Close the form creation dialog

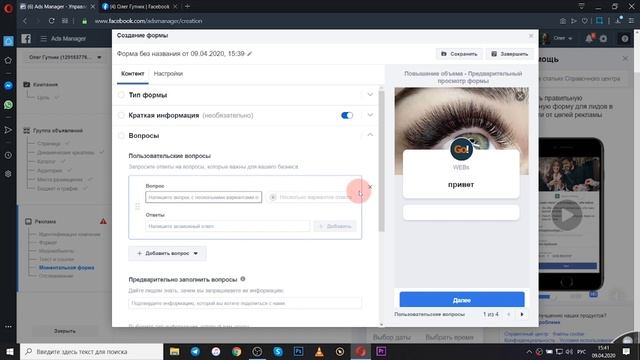point(531,36)
